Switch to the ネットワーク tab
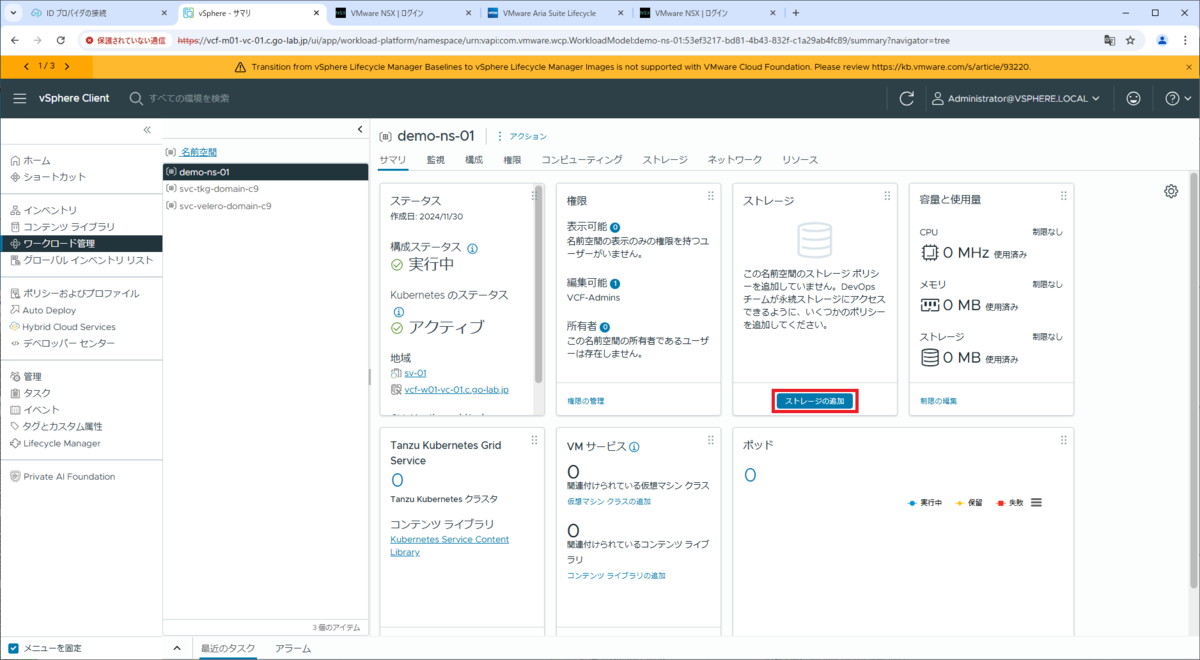 coord(735,160)
